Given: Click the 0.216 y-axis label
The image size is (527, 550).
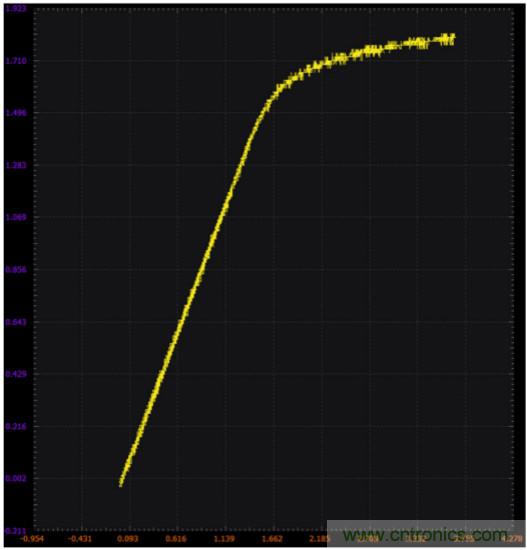Looking at the screenshot, I should pyautogui.click(x=16, y=427).
